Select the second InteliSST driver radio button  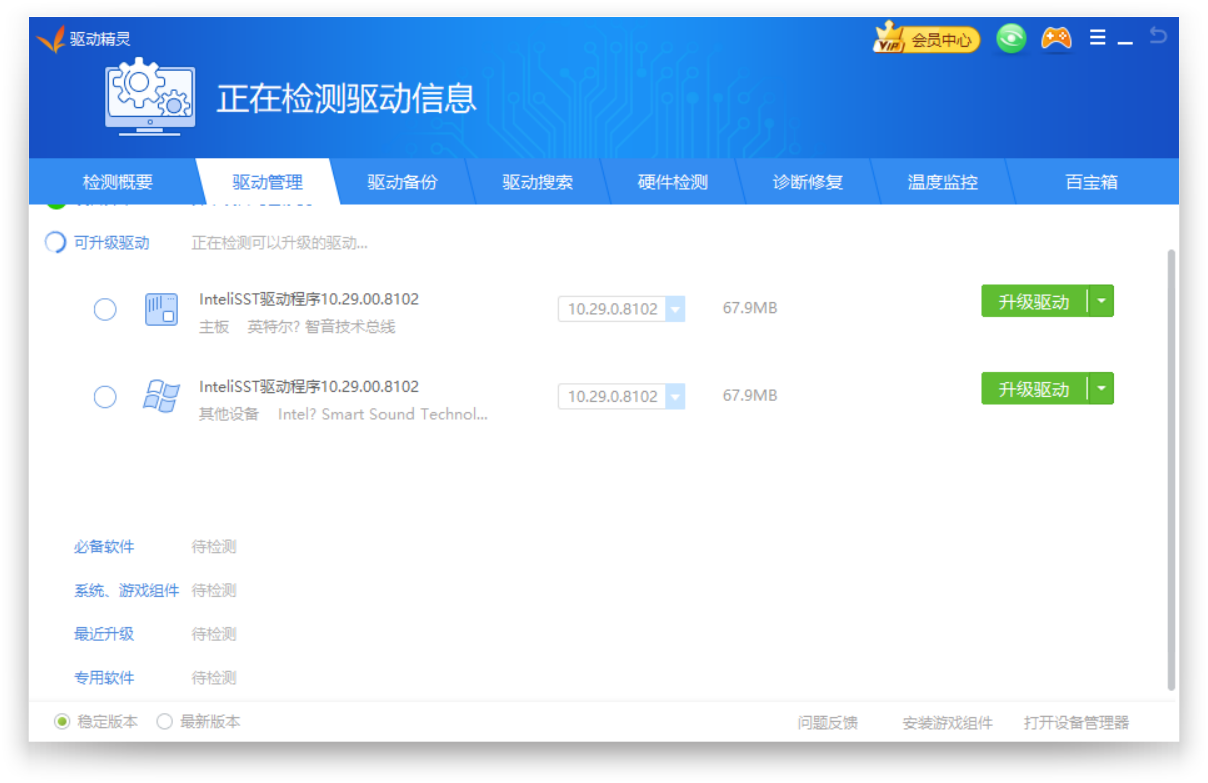(x=105, y=397)
